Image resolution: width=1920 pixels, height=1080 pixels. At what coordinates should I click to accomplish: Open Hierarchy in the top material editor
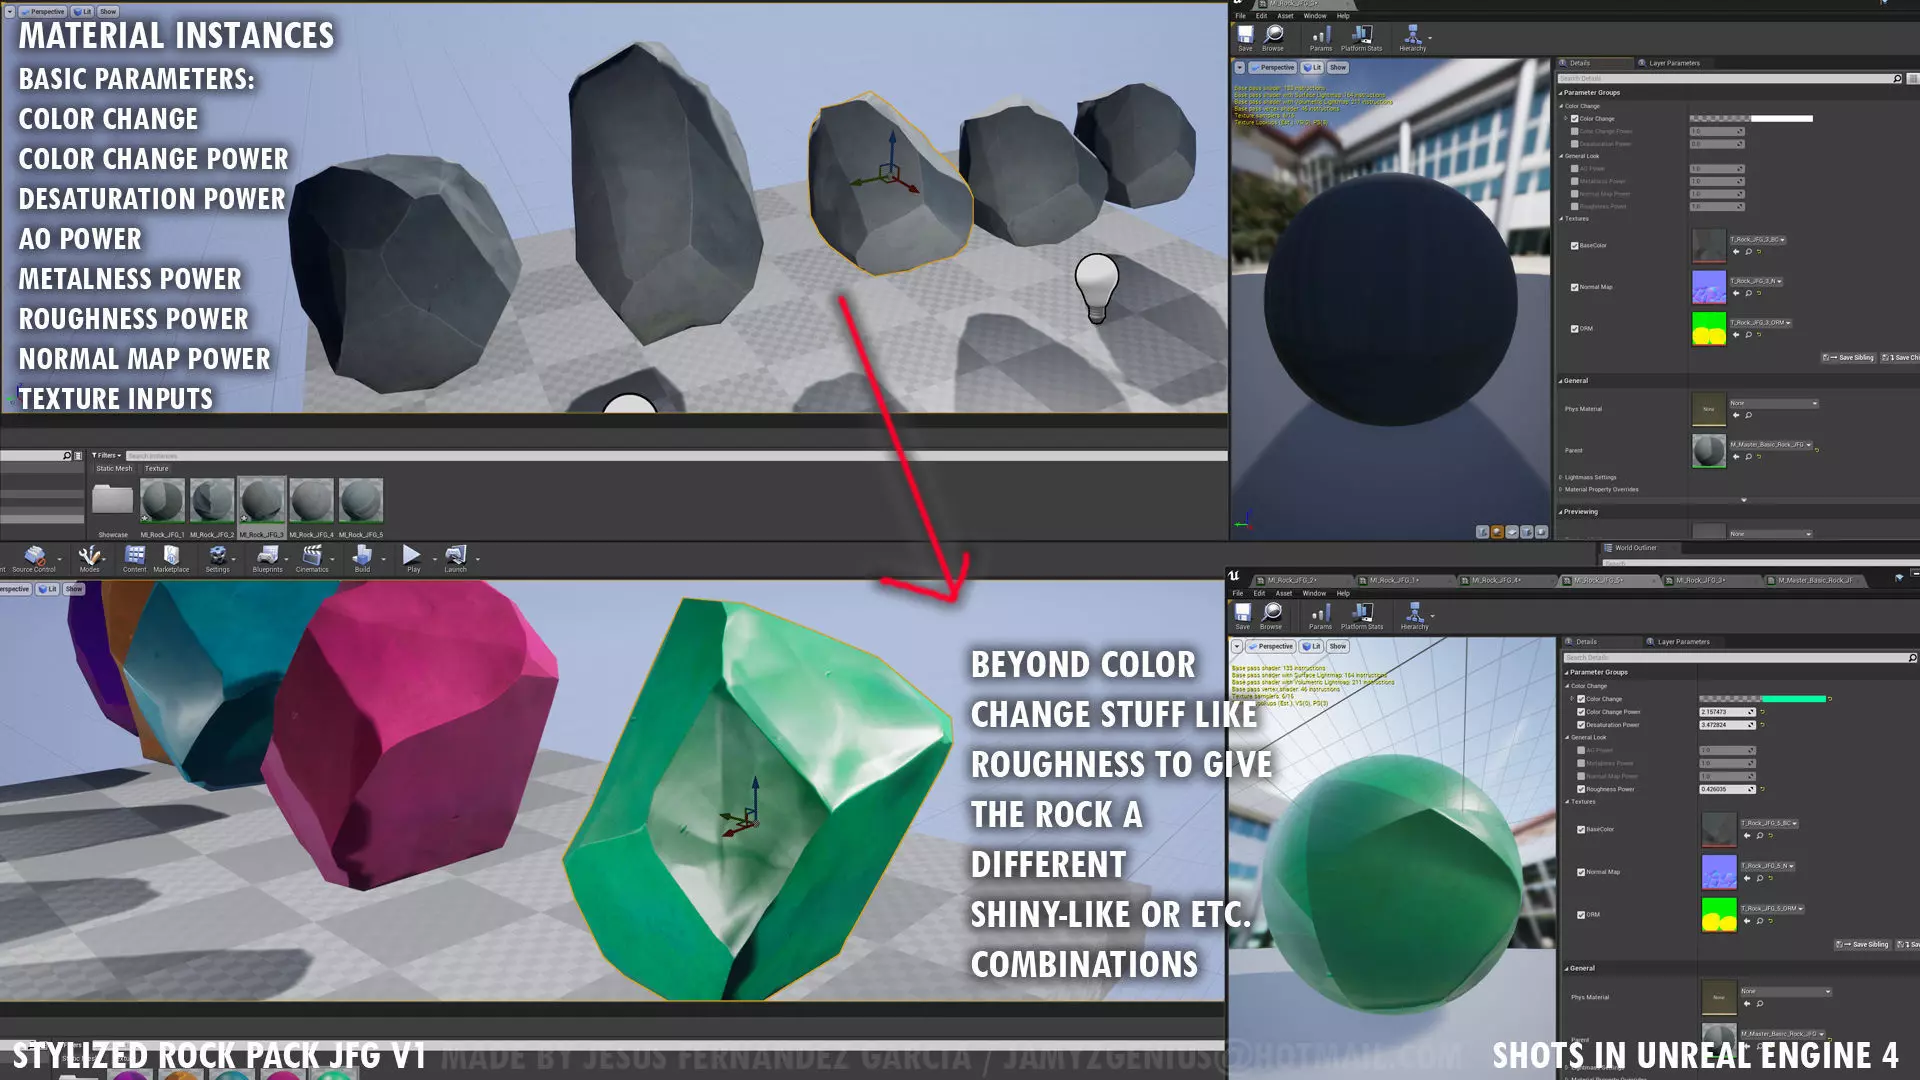1413,38
